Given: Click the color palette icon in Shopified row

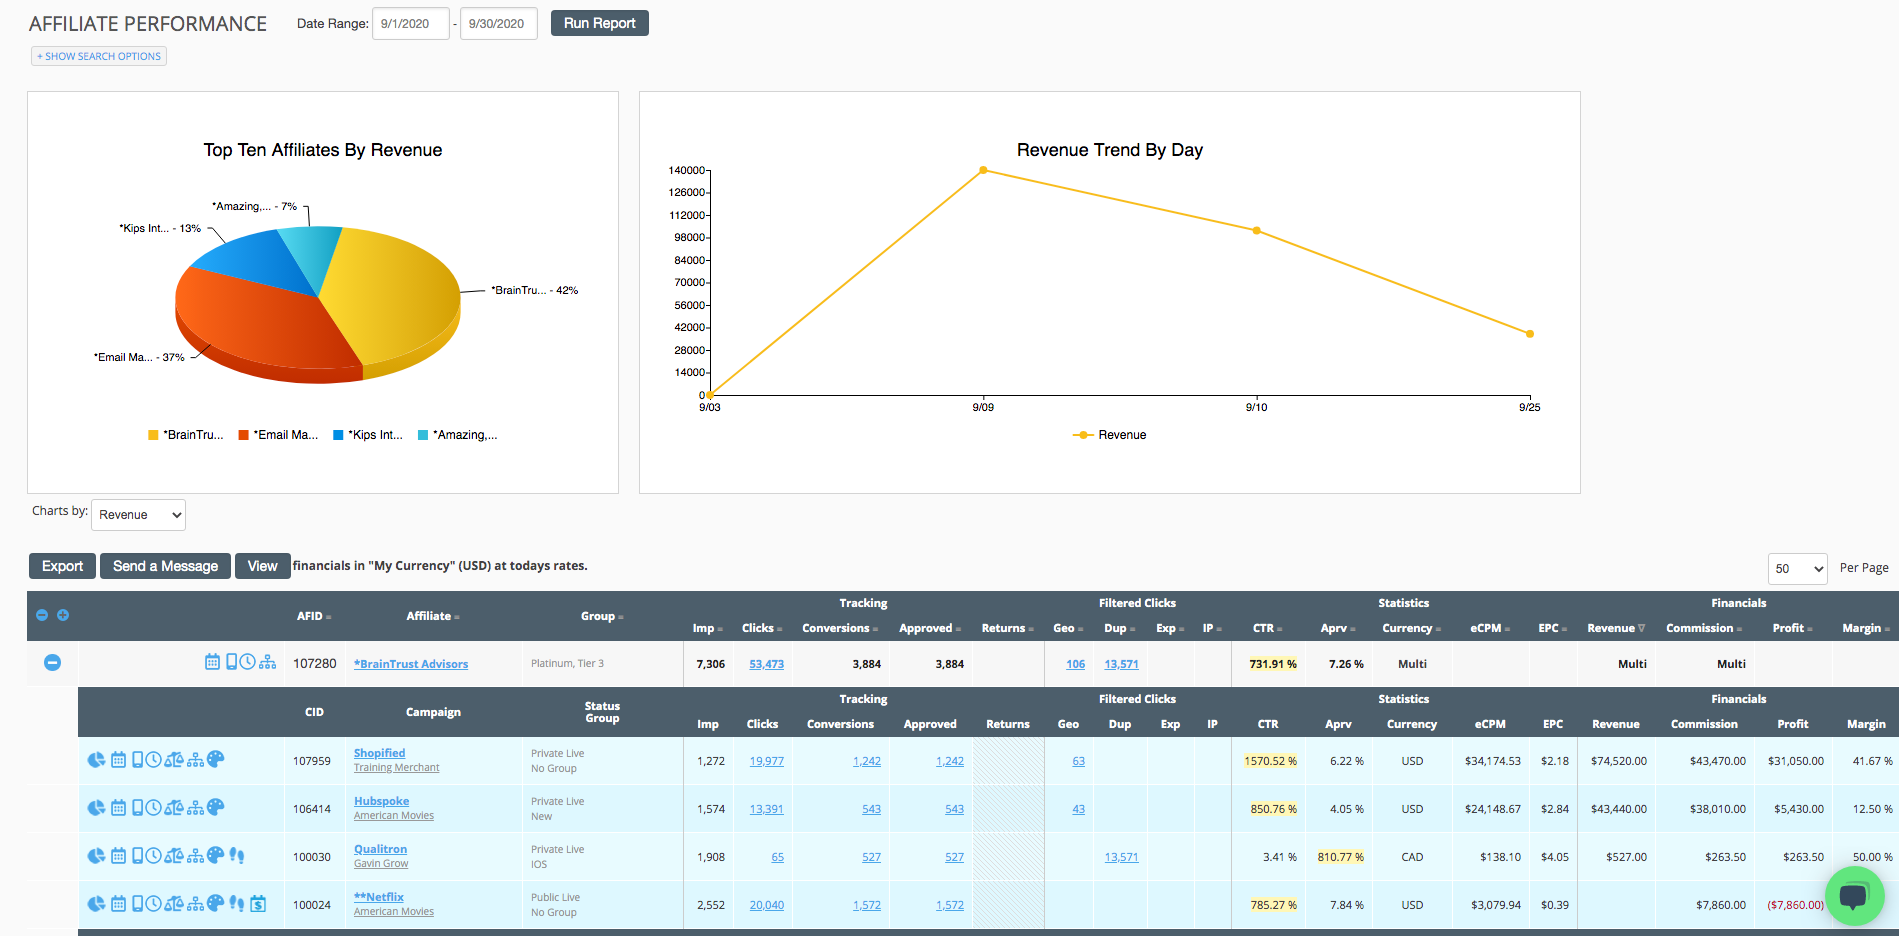Looking at the screenshot, I should tap(216, 760).
